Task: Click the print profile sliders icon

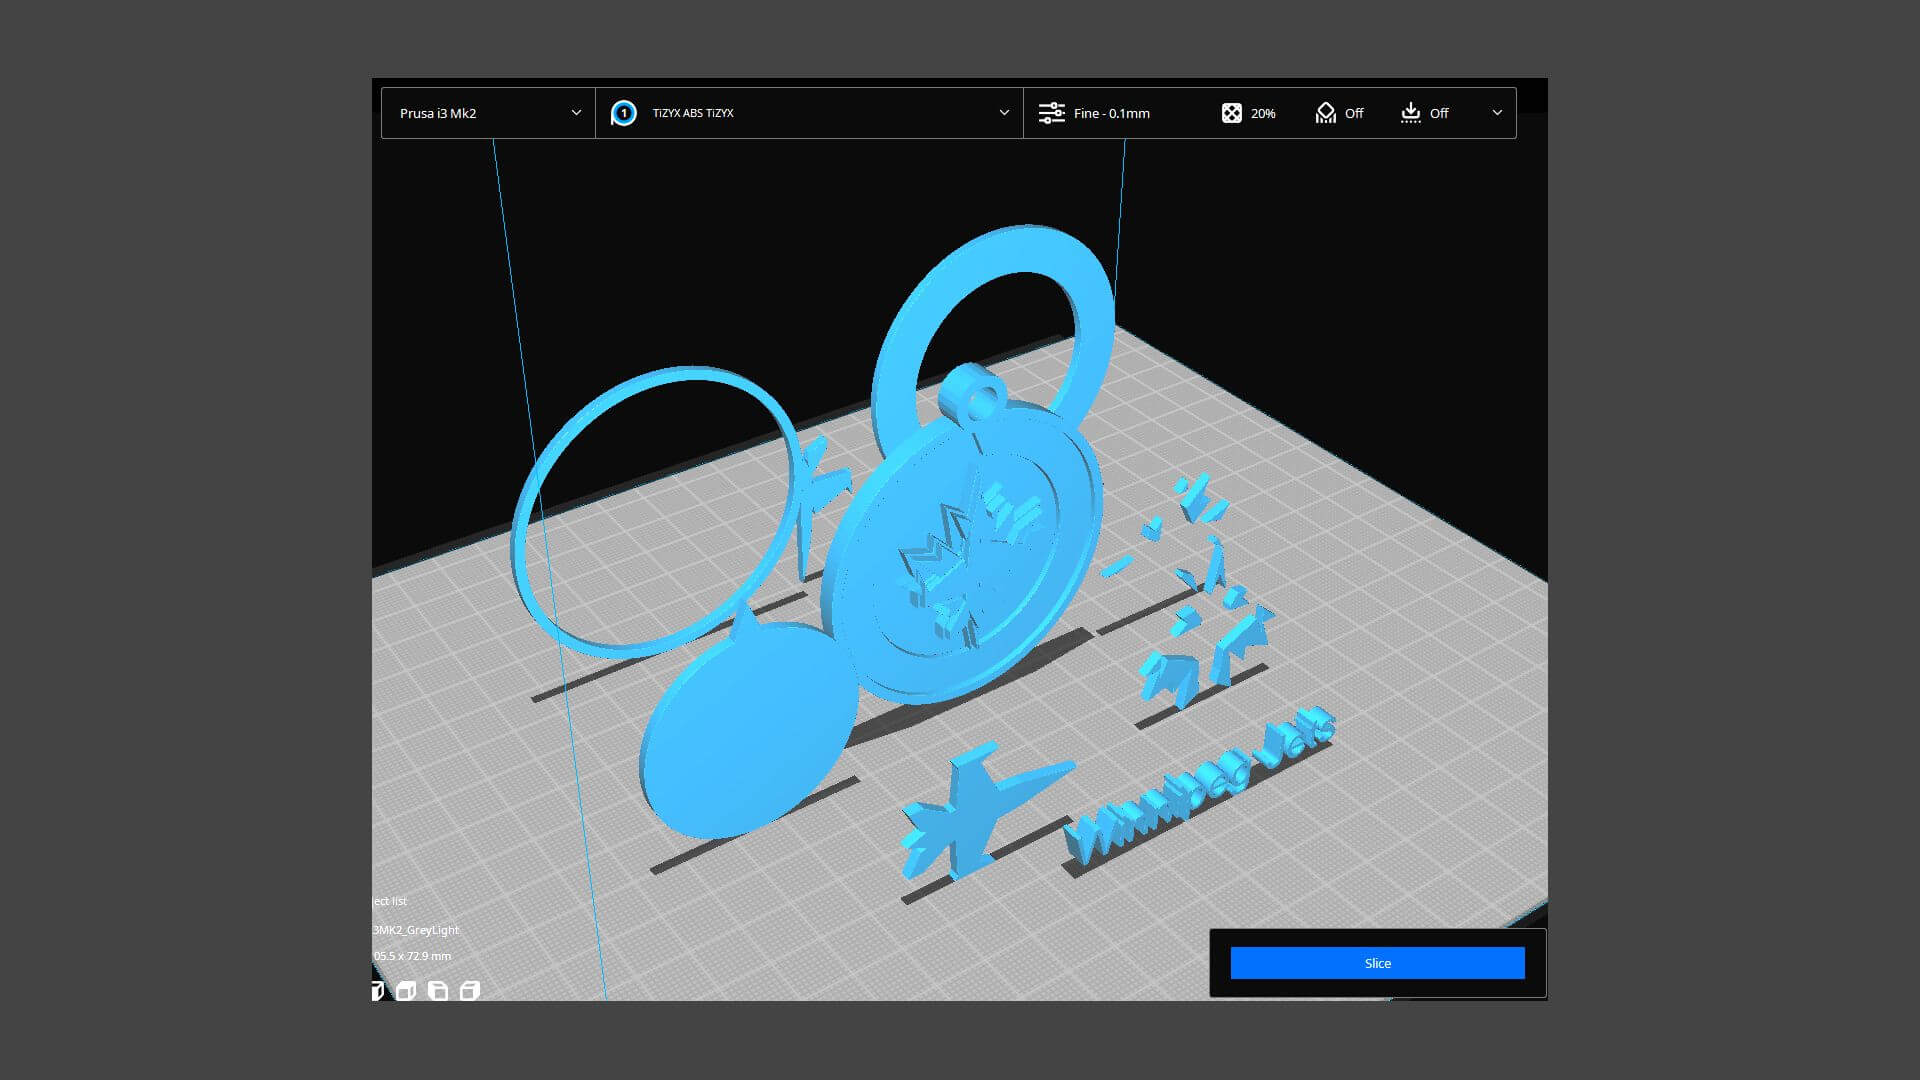Action: point(1051,113)
